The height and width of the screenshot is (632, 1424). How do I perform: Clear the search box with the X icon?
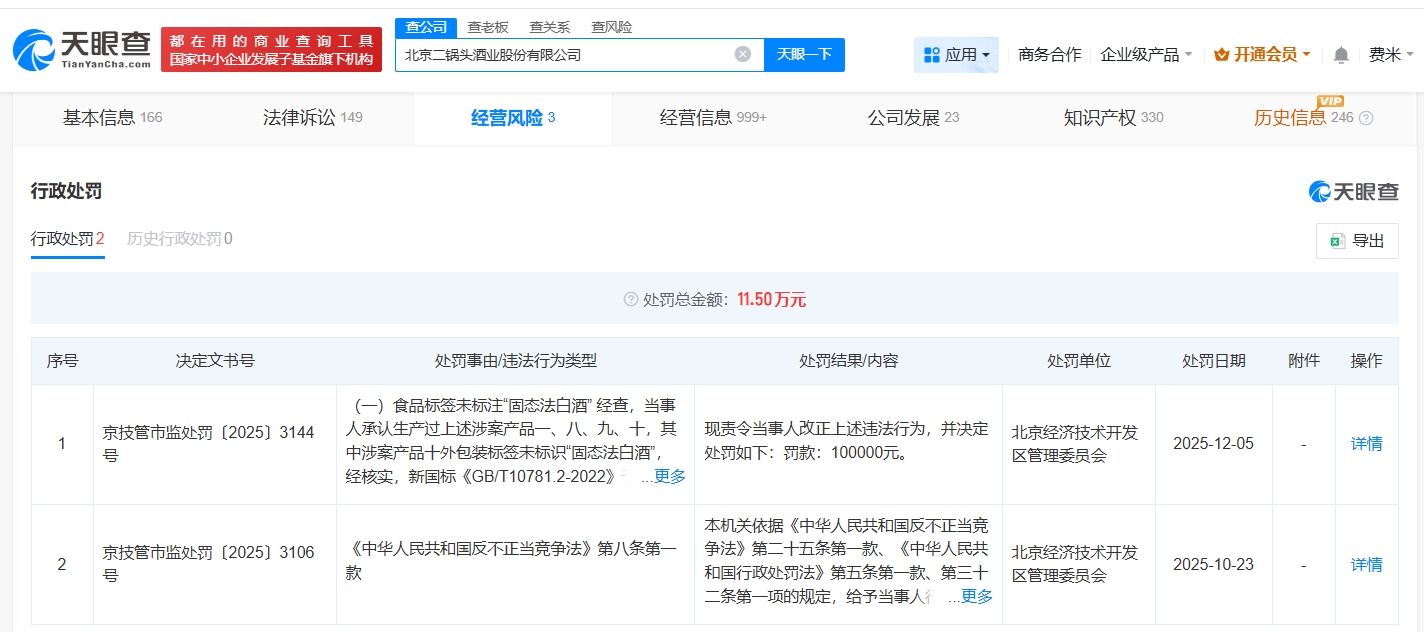click(742, 54)
